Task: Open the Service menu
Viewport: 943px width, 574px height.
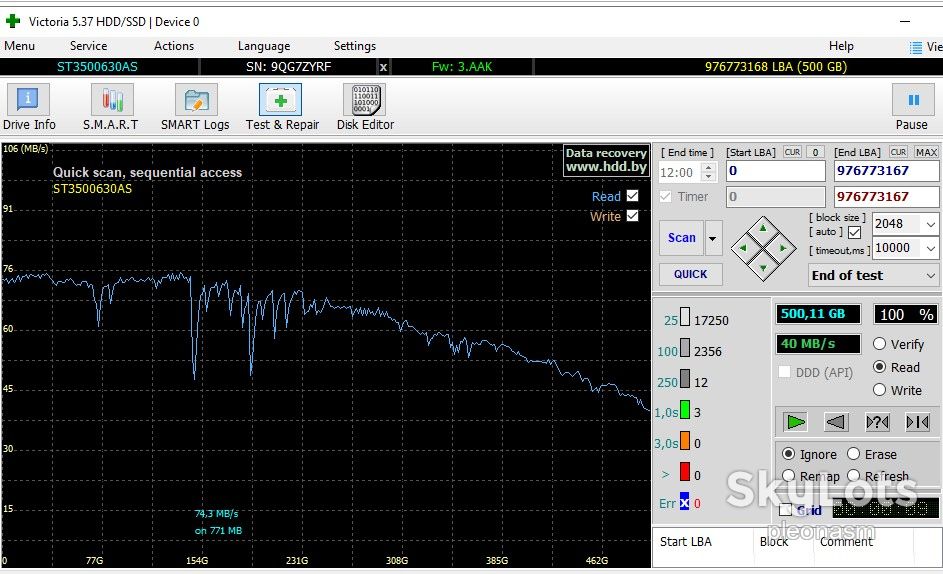Action: coord(88,46)
